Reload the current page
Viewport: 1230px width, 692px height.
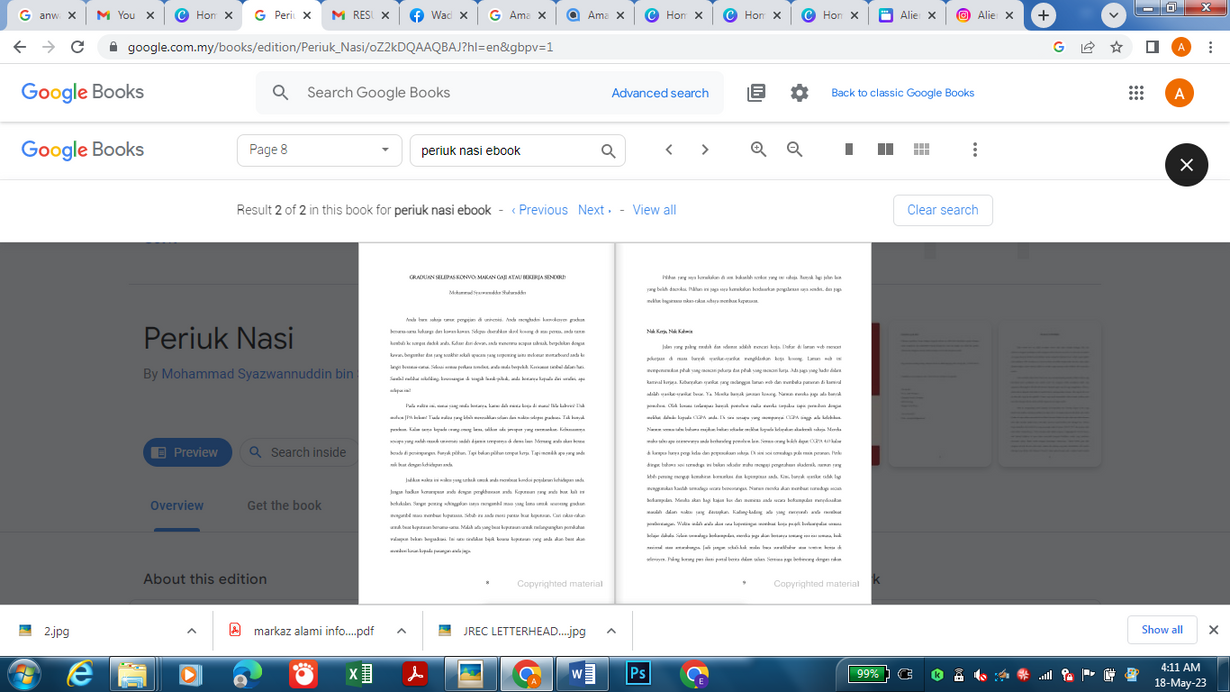coord(77,47)
